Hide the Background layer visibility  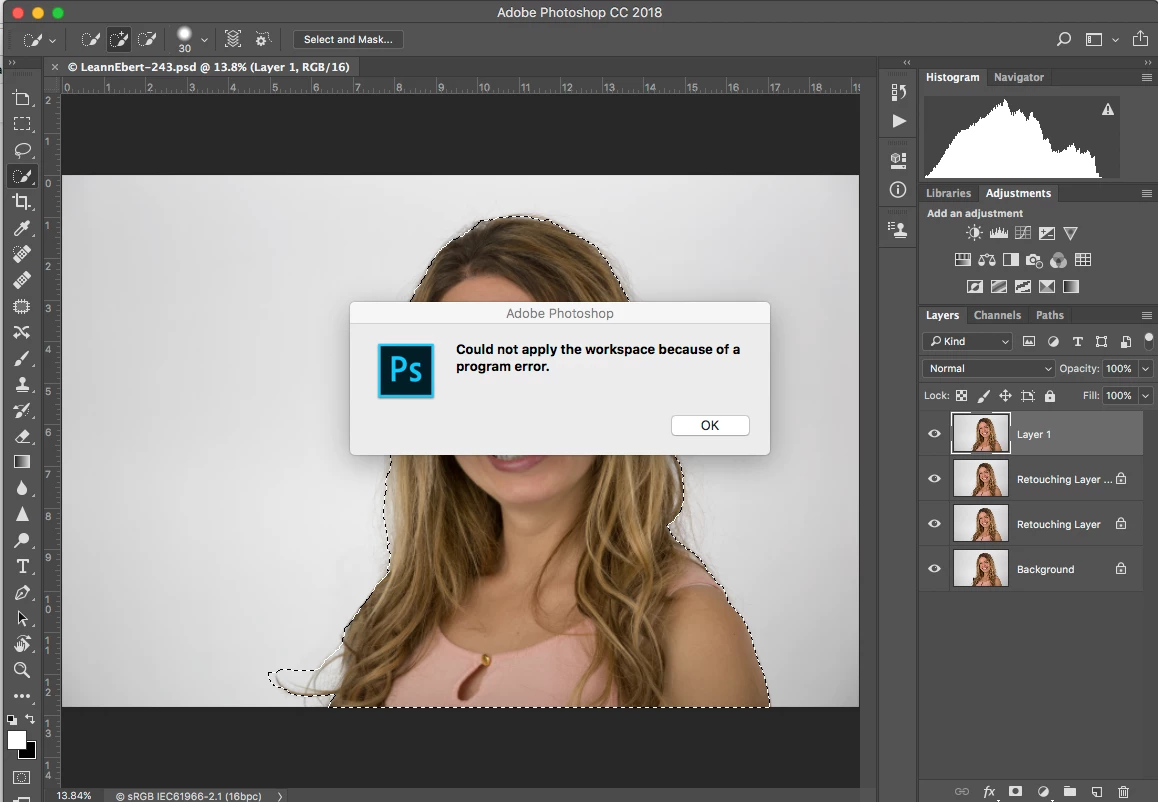(934, 569)
